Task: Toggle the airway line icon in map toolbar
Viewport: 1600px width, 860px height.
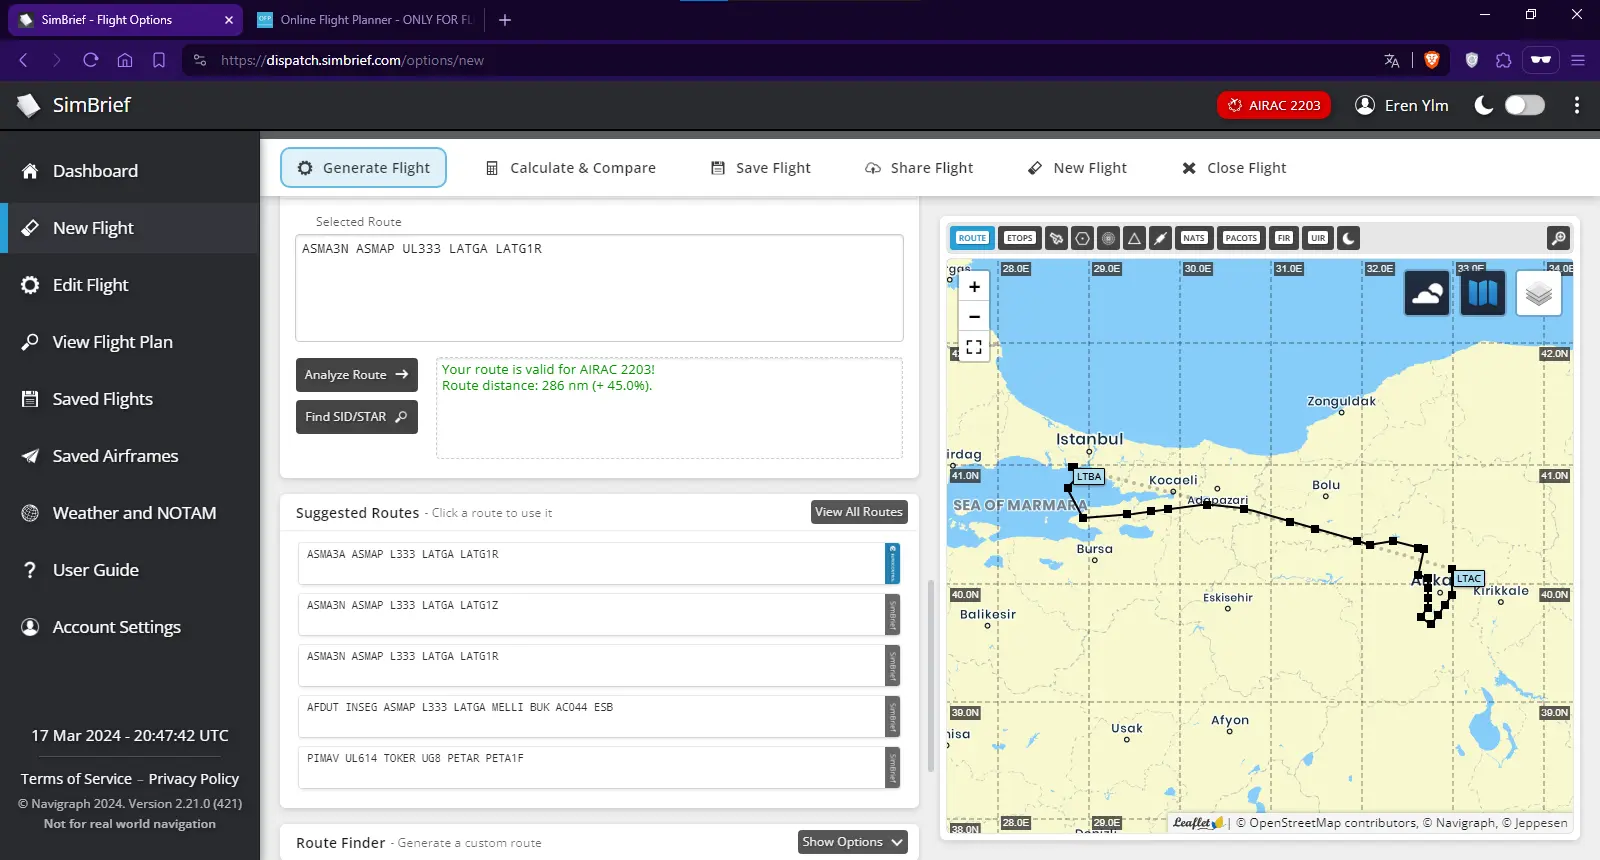Action: click(x=1160, y=238)
